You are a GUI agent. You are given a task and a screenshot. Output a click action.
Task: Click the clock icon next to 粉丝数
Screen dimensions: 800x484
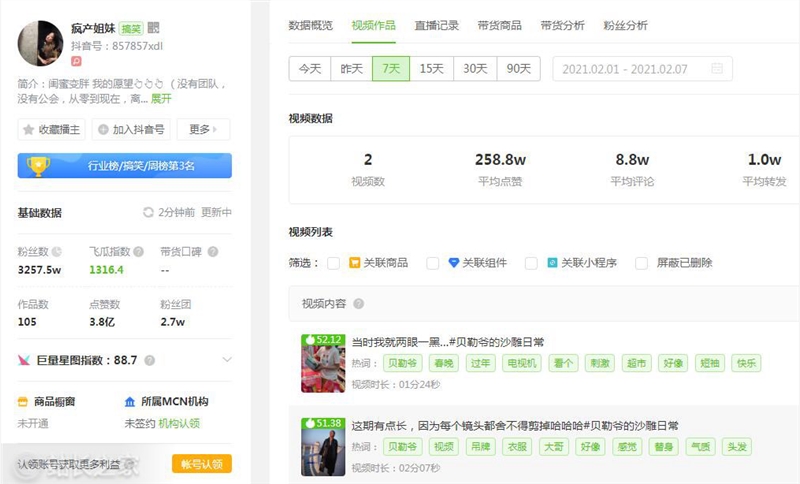click(57, 252)
